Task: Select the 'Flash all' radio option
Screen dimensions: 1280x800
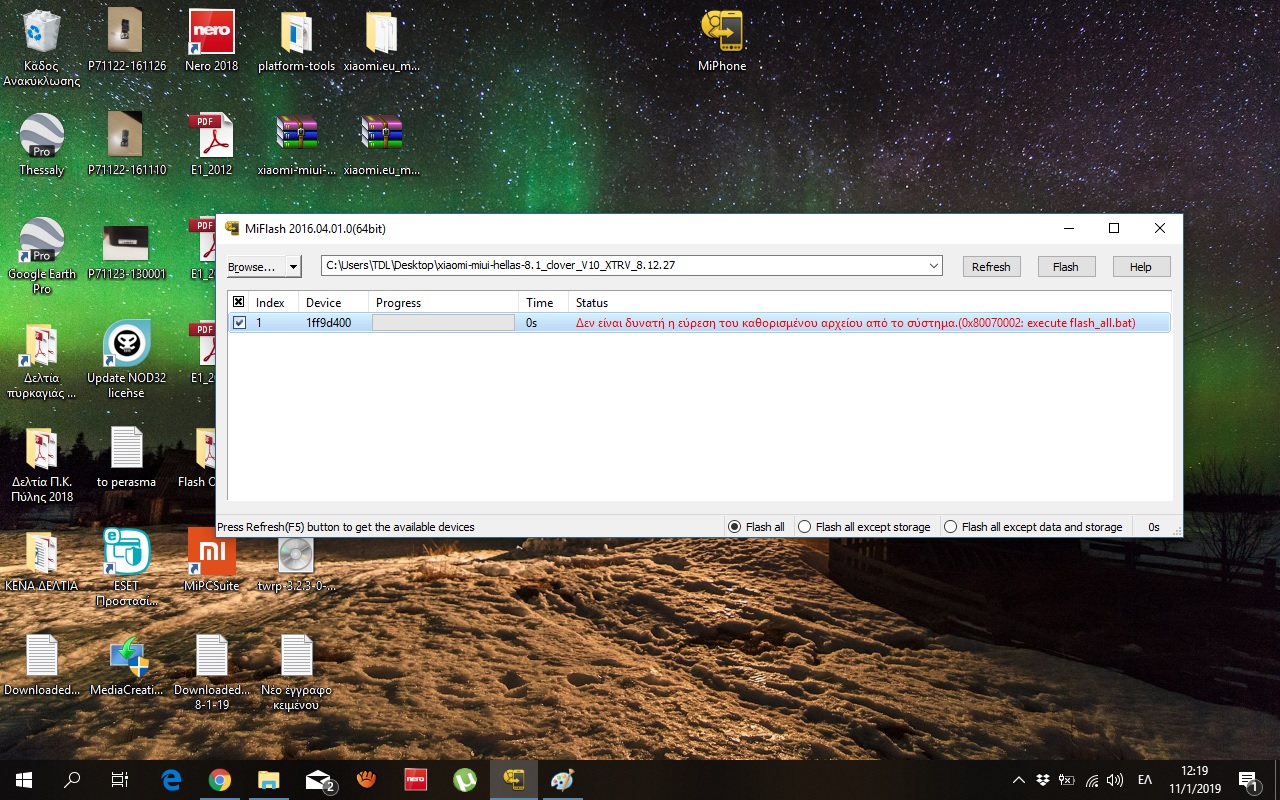Action: (x=735, y=527)
